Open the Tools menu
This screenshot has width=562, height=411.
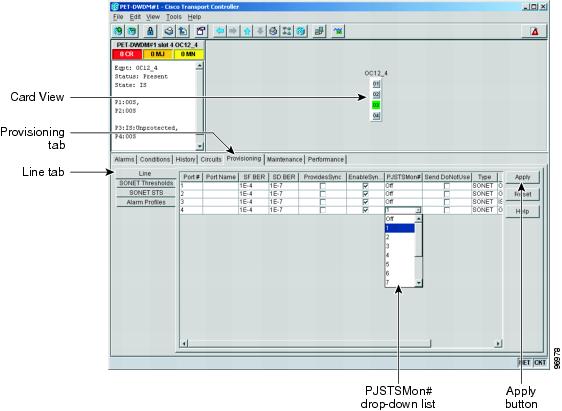pos(173,17)
